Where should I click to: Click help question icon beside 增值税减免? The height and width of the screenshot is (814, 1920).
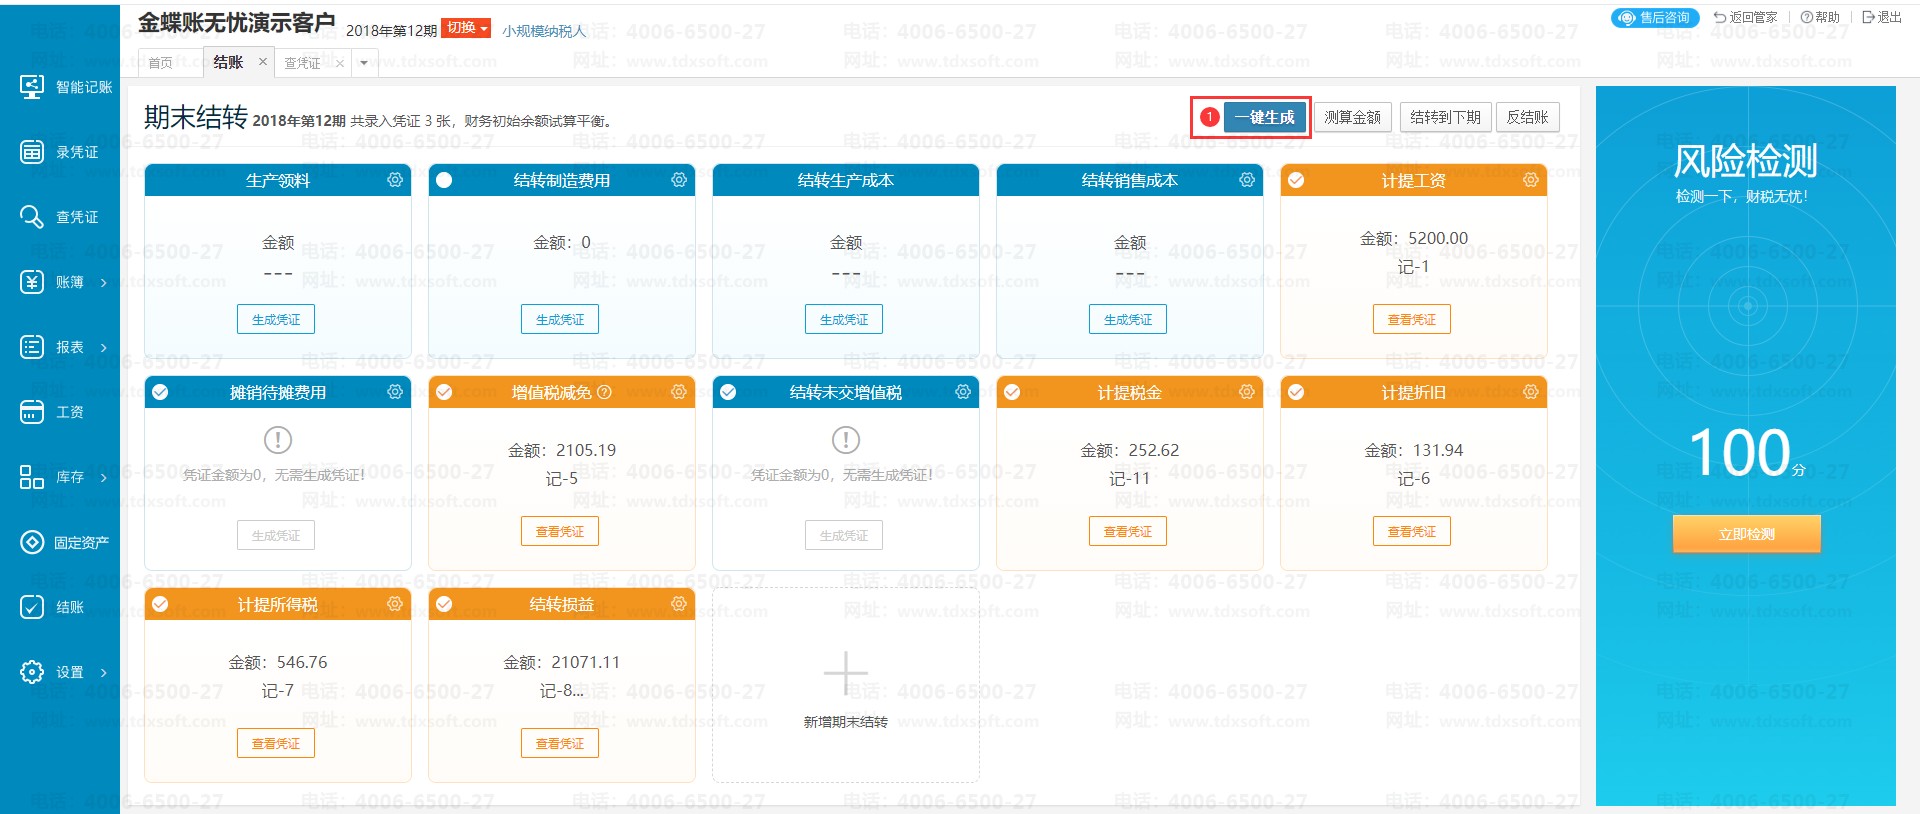click(604, 392)
